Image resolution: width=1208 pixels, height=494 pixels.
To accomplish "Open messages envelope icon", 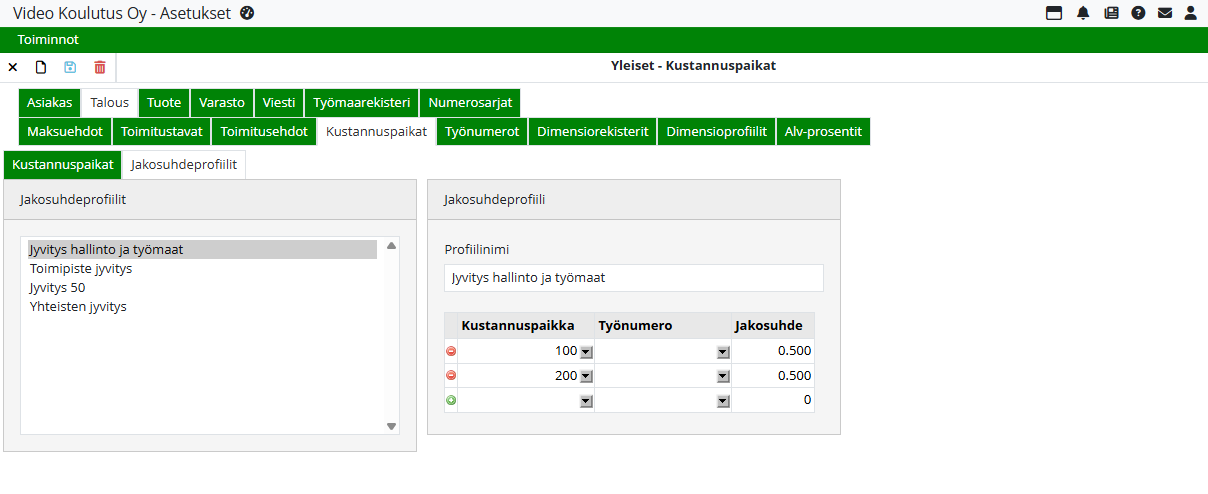I will coord(1165,13).
